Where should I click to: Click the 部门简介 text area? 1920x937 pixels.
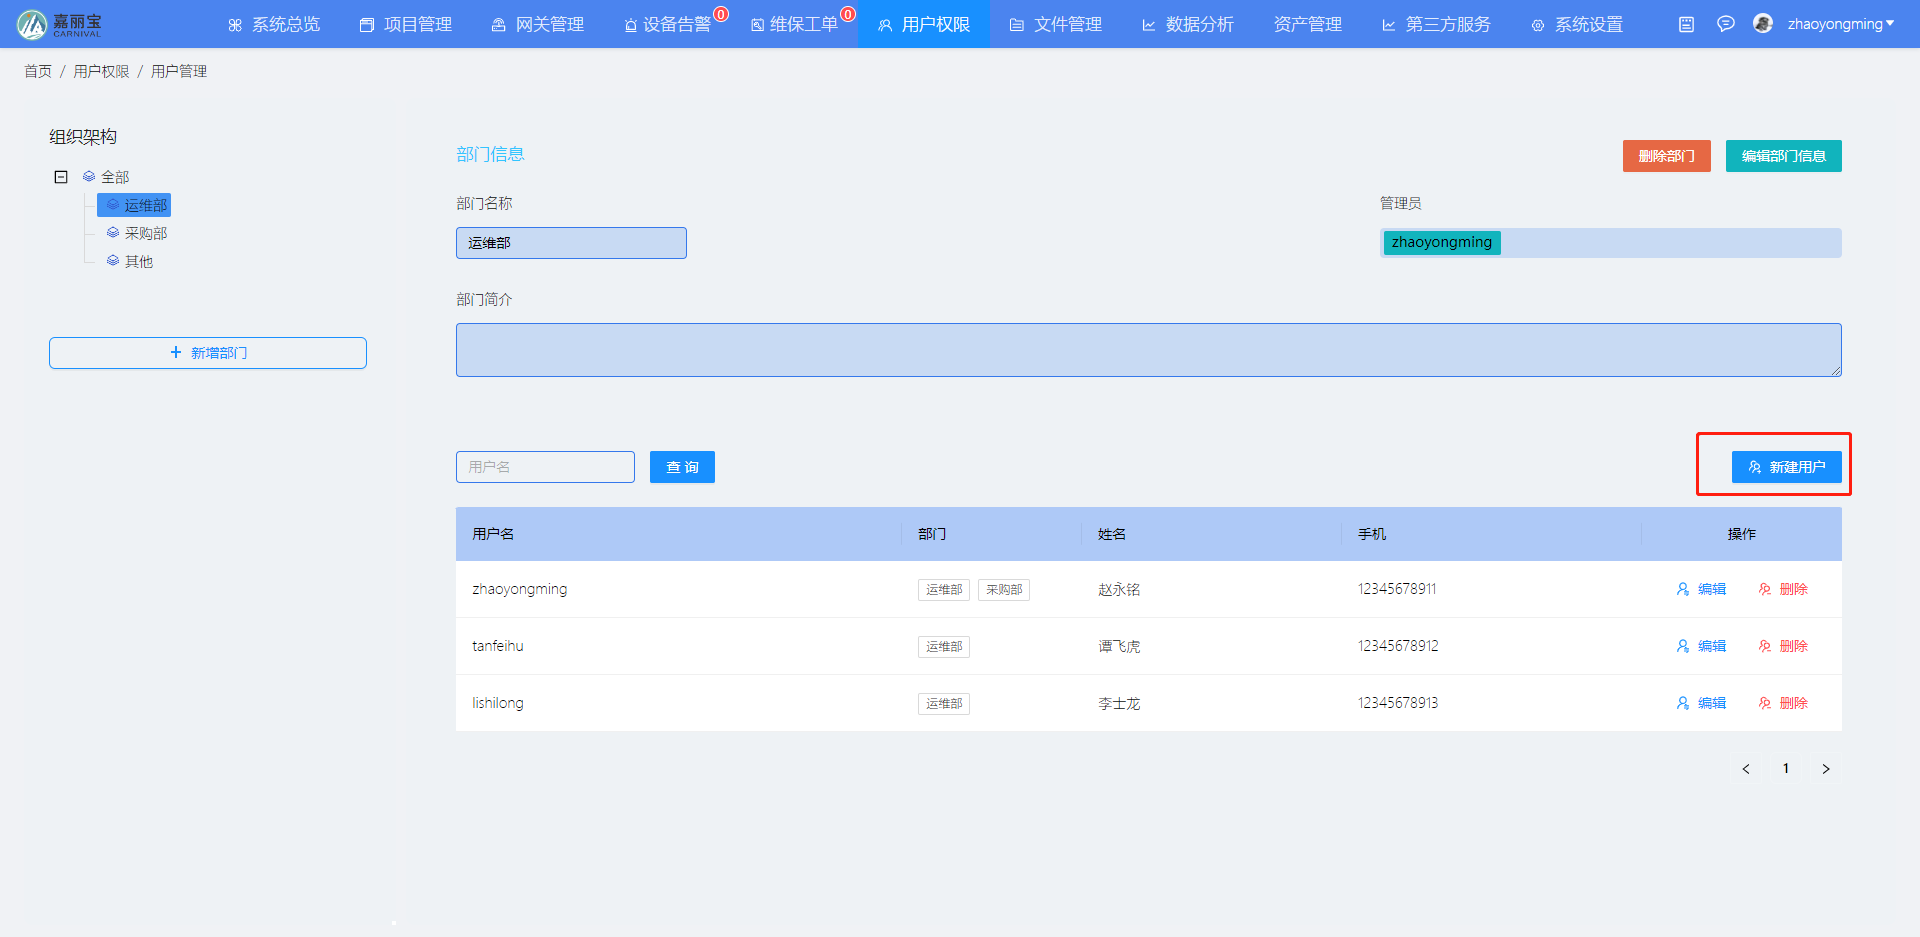point(1148,350)
